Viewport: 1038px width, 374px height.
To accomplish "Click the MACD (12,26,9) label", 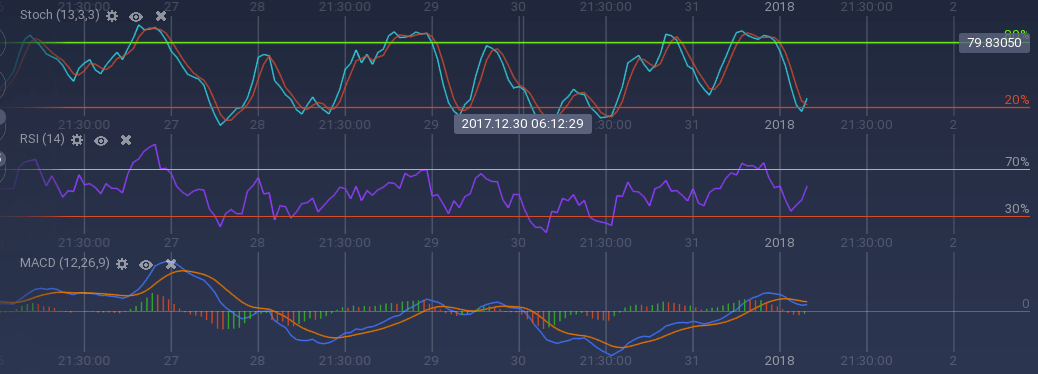I will (65, 263).
